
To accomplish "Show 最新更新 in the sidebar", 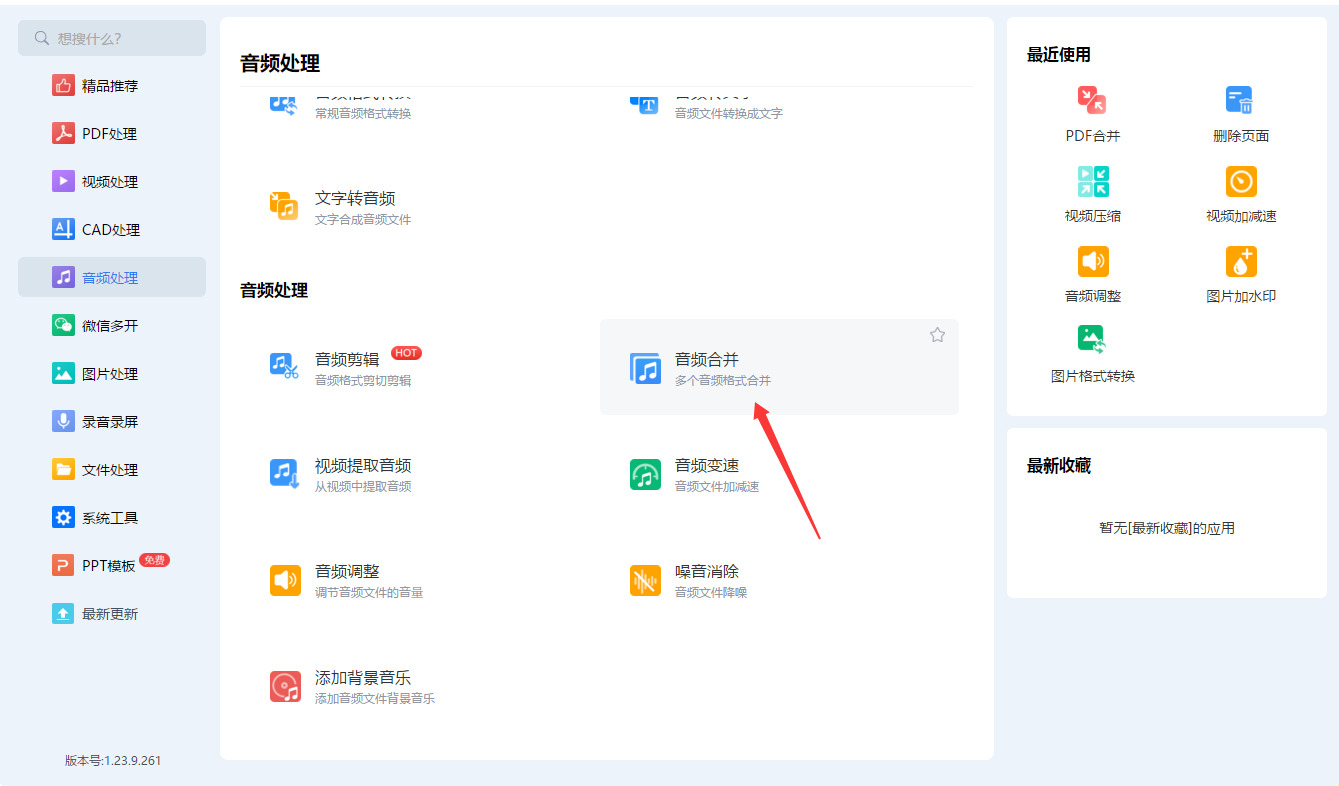I will (x=112, y=614).
